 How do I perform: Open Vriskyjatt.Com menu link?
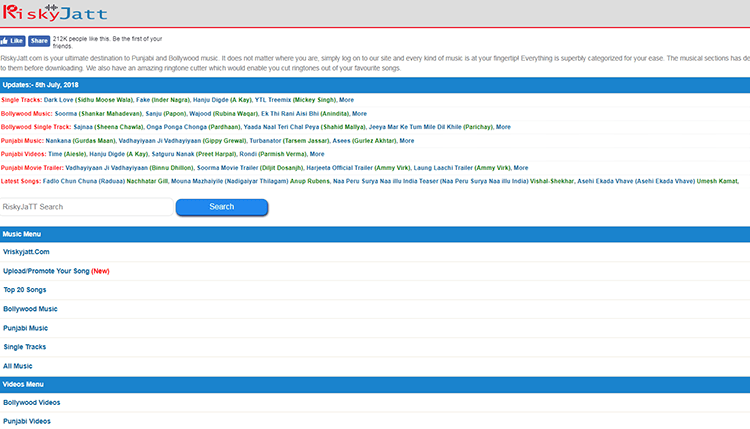tap(26, 252)
